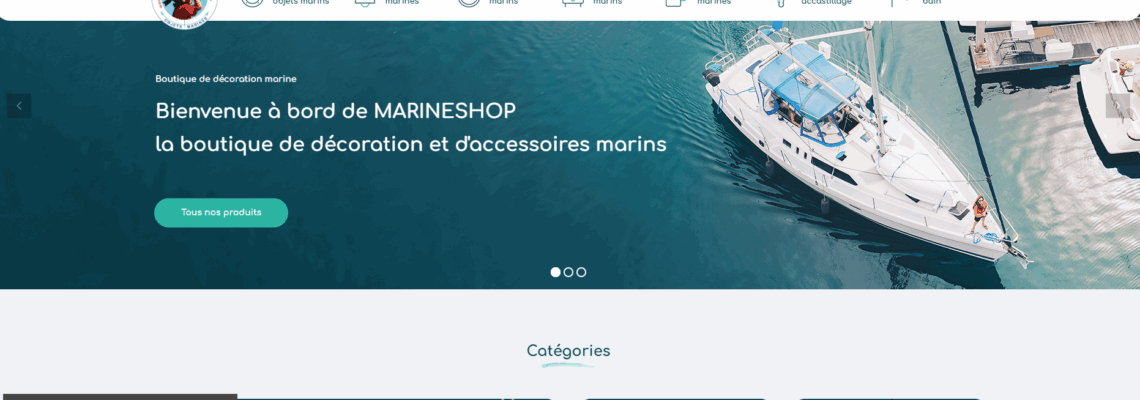Open the accastillage menu
Screen dimensions: 1140x400
pyautogui.click(x=826, y=3)
